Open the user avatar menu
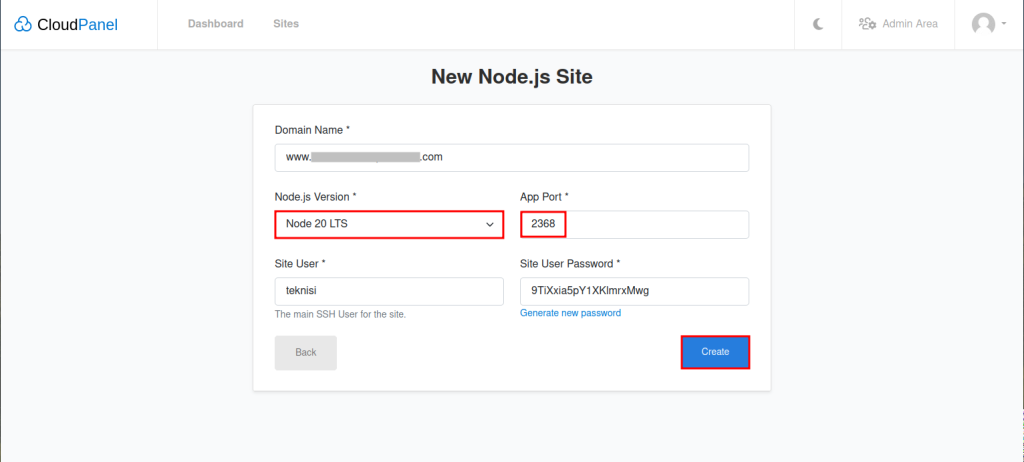1024x462 pixels. 983,24
